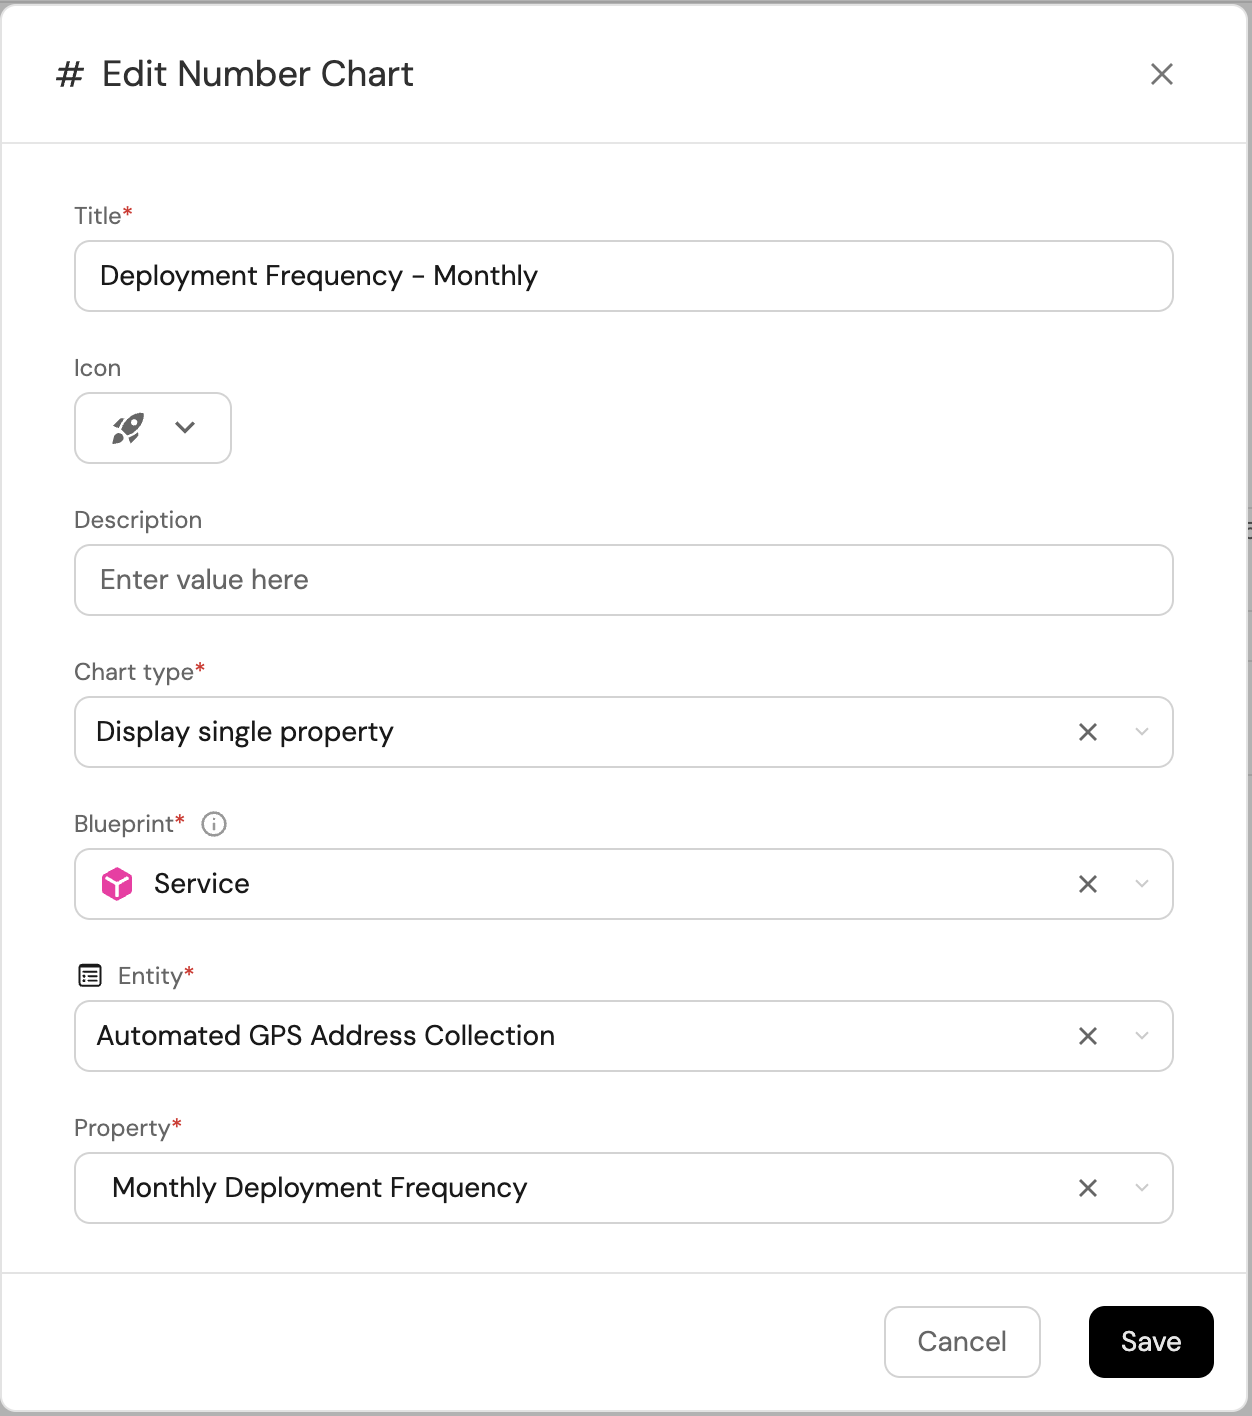The height and width of the screenshot is (1416, 1252).
Task: Clear the selected Entity value
Action: coord(1088,1036)
